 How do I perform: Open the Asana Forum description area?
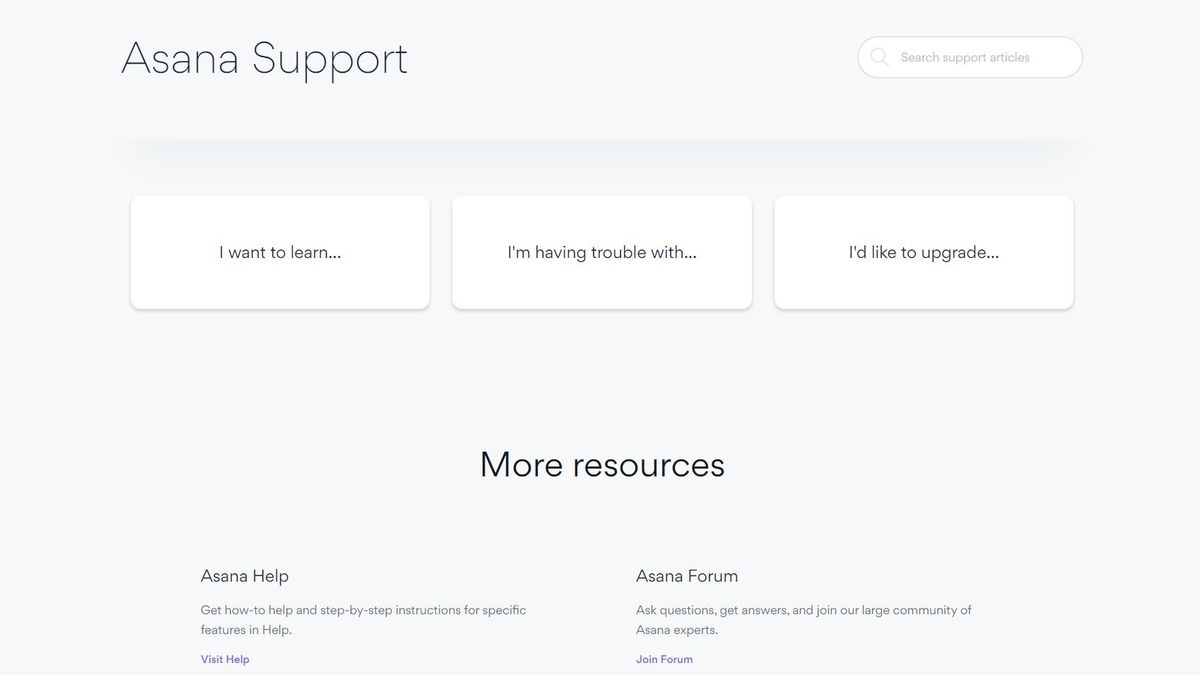(x=804, y=619)
